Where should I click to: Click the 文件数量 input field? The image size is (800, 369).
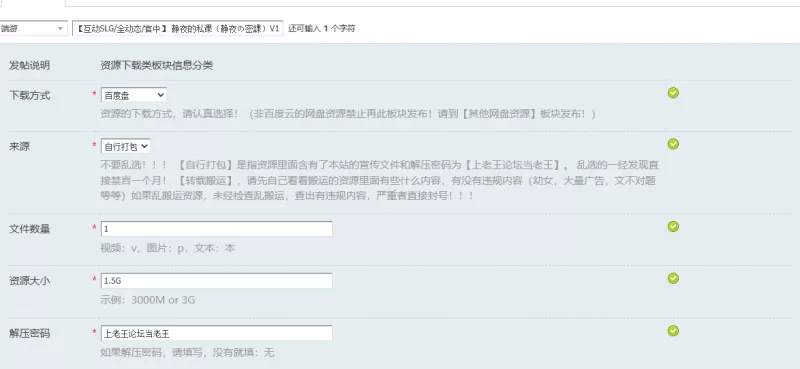tap(217, 229)
